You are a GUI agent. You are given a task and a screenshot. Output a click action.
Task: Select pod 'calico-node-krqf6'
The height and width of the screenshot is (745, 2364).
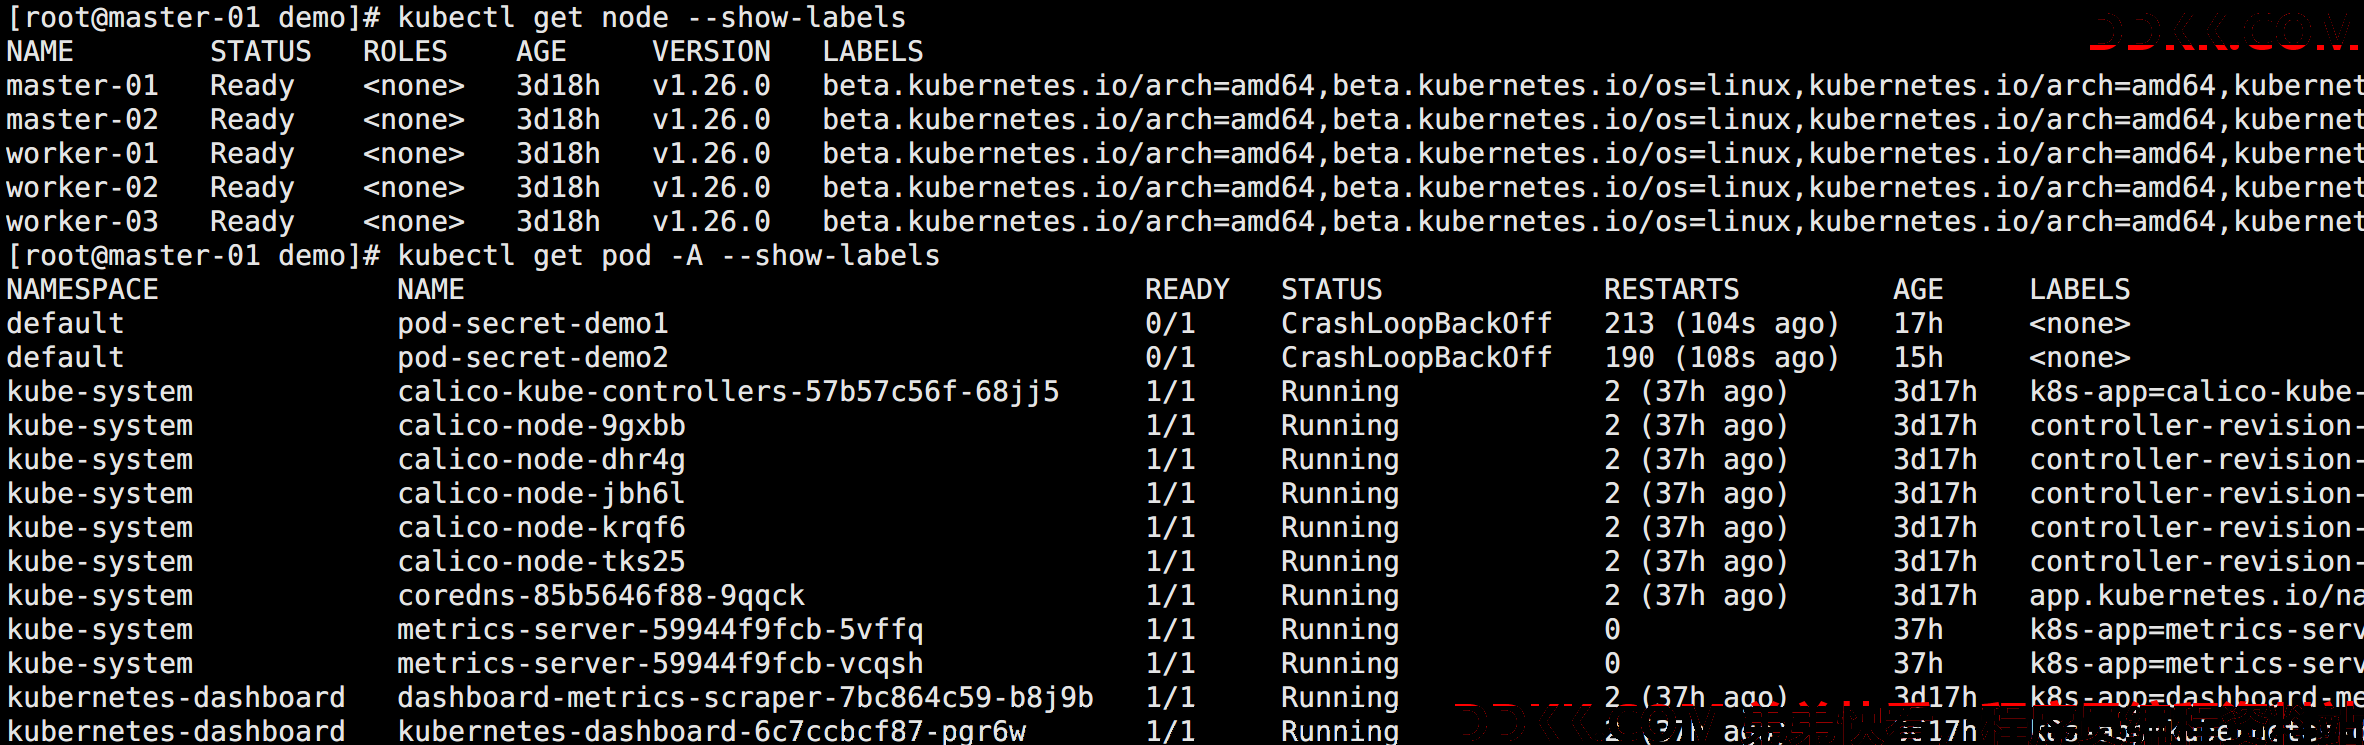point(541,528)
